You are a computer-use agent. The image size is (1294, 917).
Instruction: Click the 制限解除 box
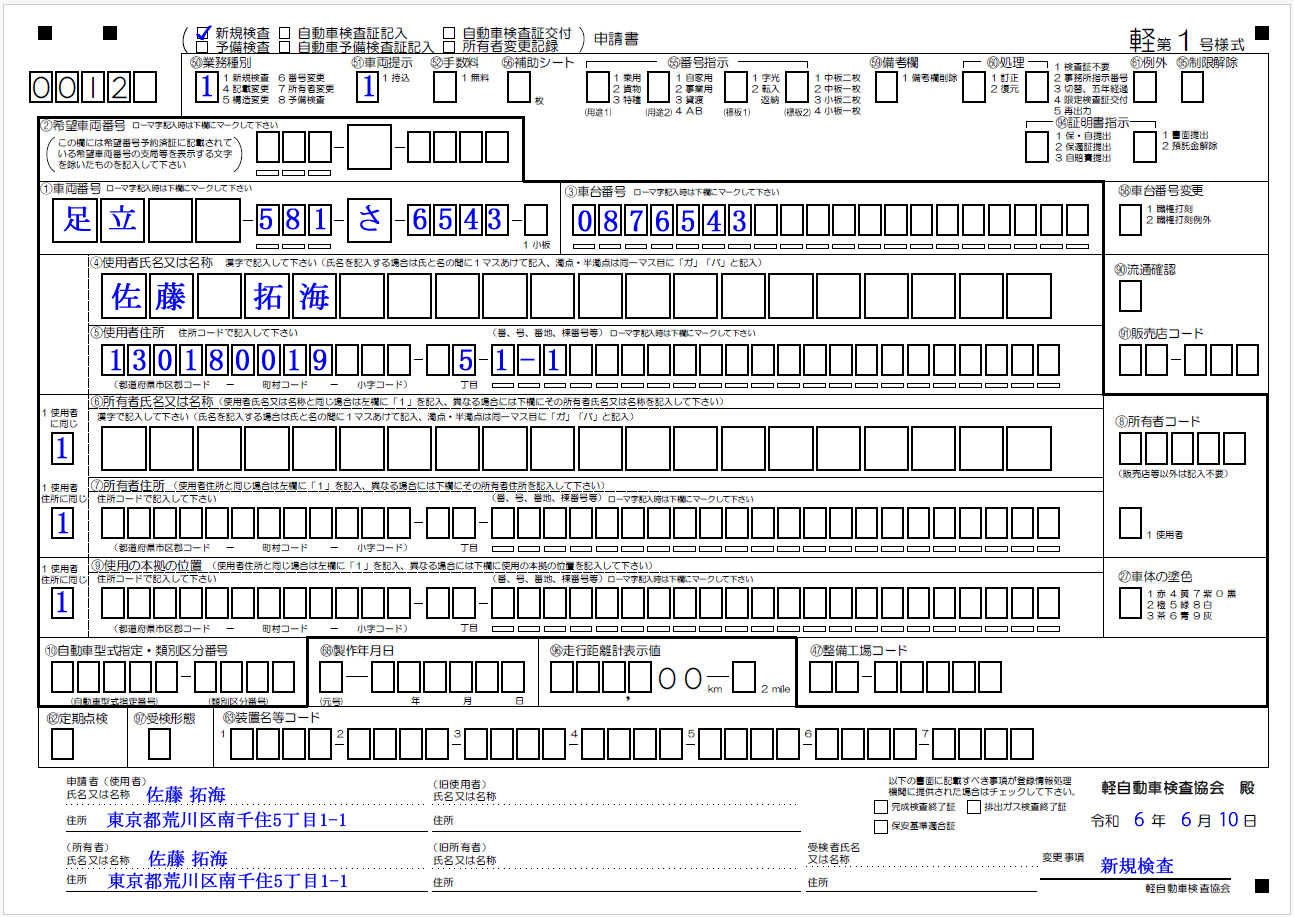tap(1192, 87)
